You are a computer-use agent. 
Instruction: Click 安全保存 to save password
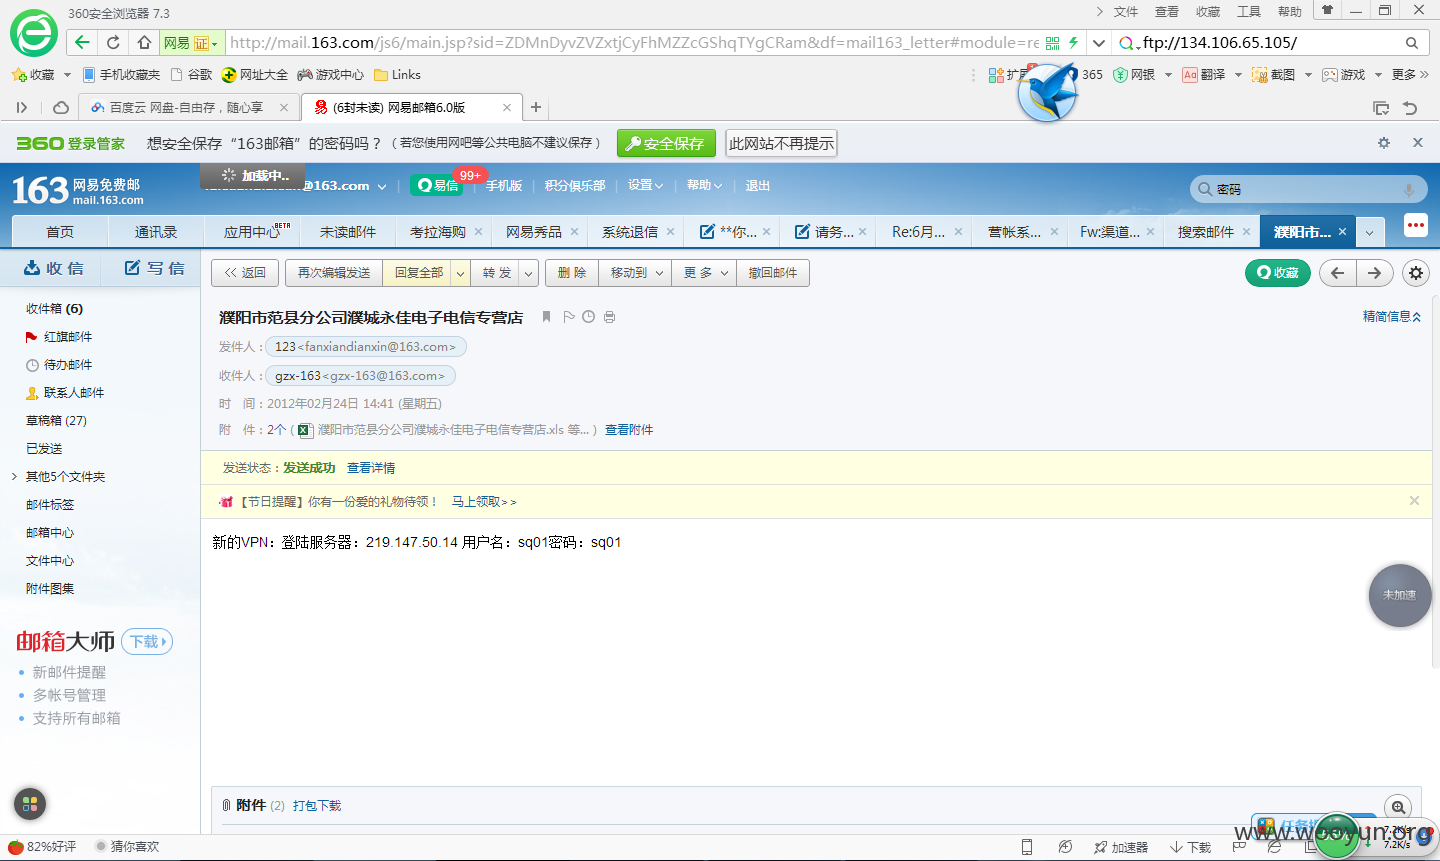[666, 143]
